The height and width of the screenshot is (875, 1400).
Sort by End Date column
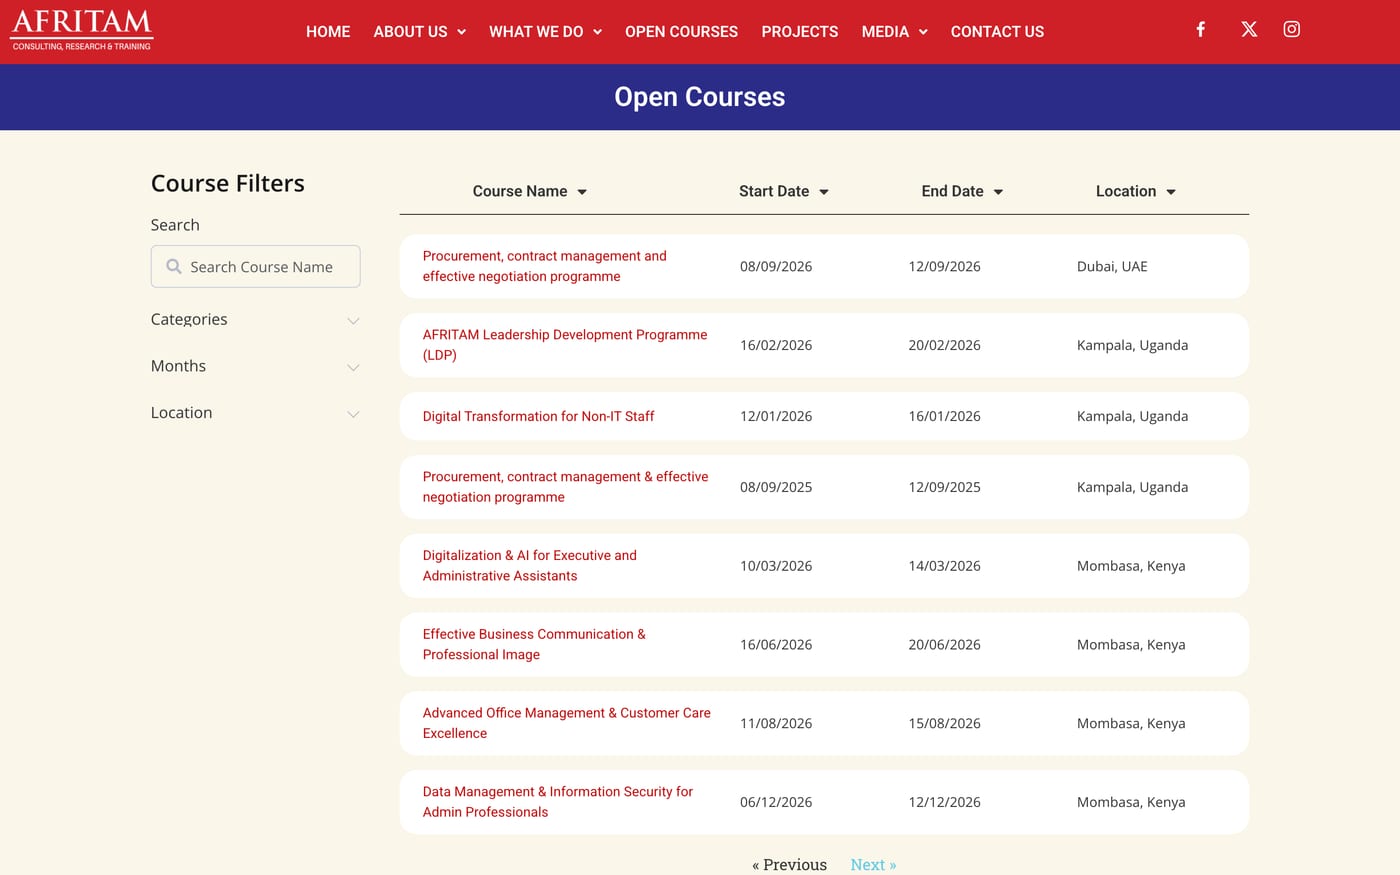962,191
